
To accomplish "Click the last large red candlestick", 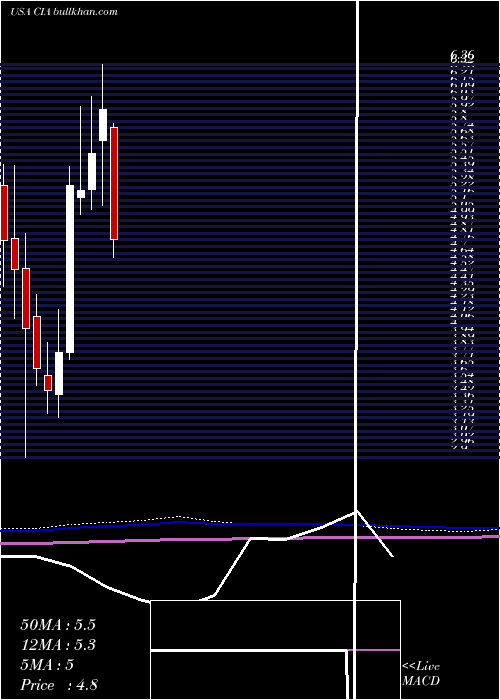I will click(x=114, y=183).
